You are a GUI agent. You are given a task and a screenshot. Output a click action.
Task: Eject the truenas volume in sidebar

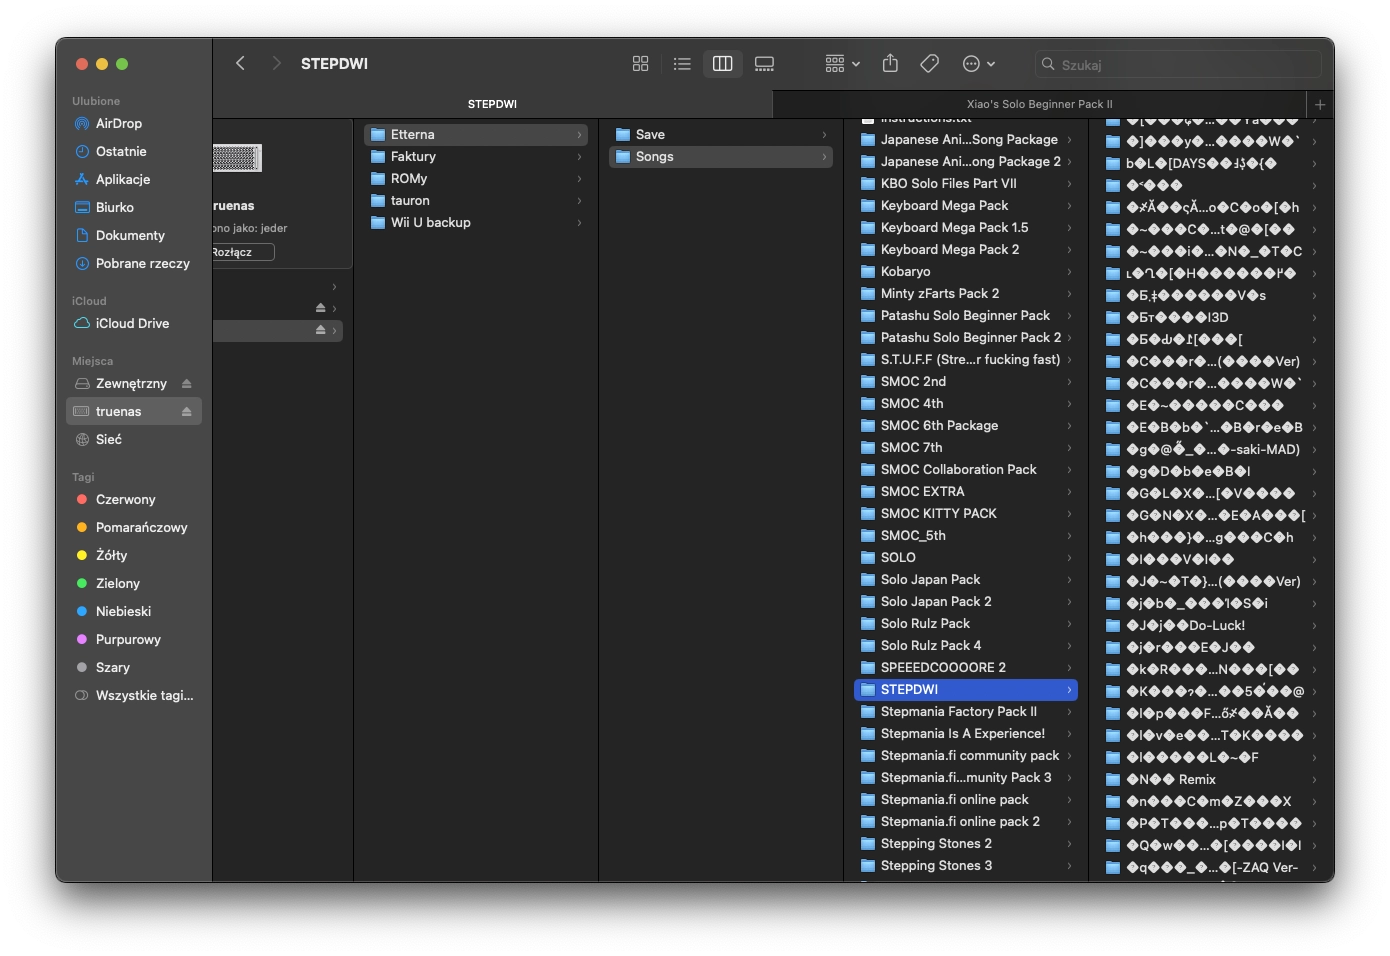186,412
